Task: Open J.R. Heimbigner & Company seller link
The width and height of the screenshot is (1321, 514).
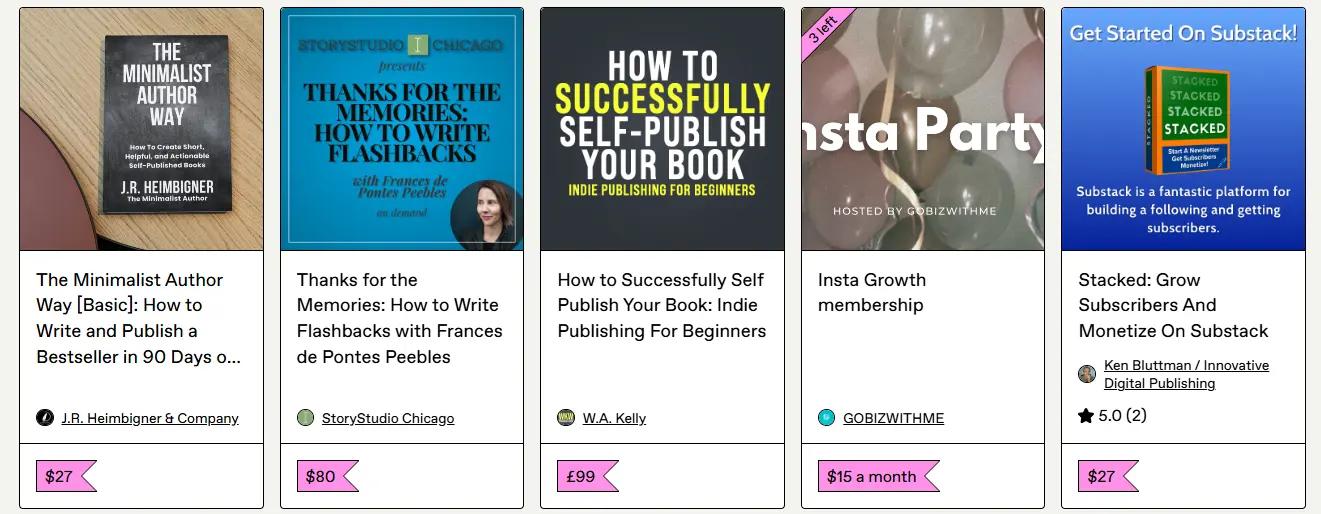Action: tap(150, 418)
